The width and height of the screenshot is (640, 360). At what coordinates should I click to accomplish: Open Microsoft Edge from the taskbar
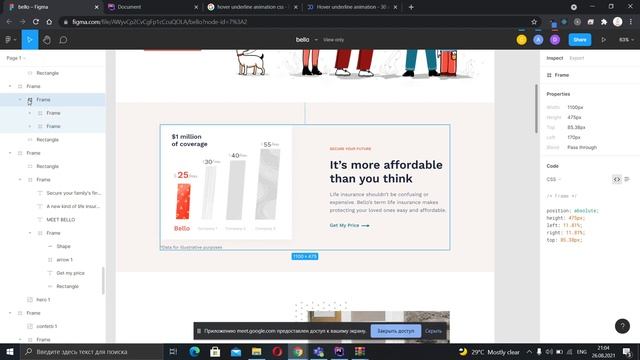pos(194,351)
